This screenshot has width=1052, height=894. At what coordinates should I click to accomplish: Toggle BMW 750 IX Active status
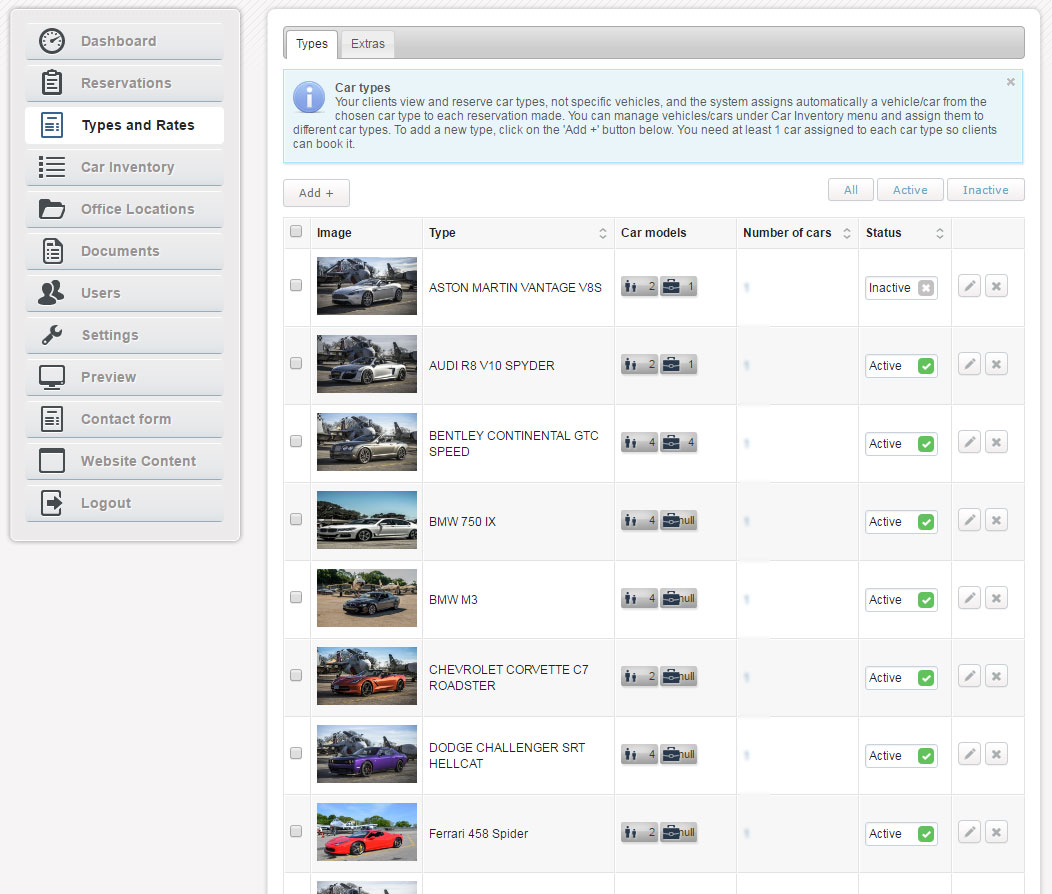tap(901, 522)
